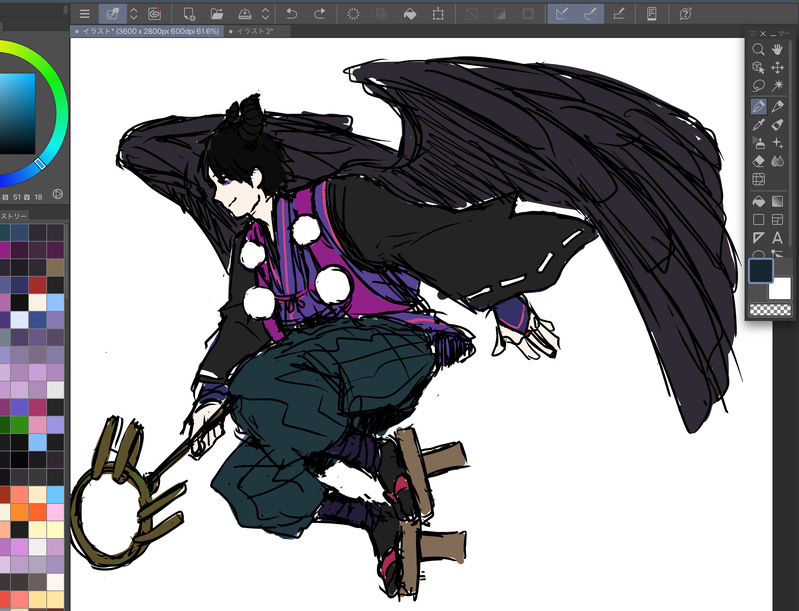The width and height of the screenshot is (799, 611).
Task: Select the Liquify mesh tool
Action: point(758,179)
